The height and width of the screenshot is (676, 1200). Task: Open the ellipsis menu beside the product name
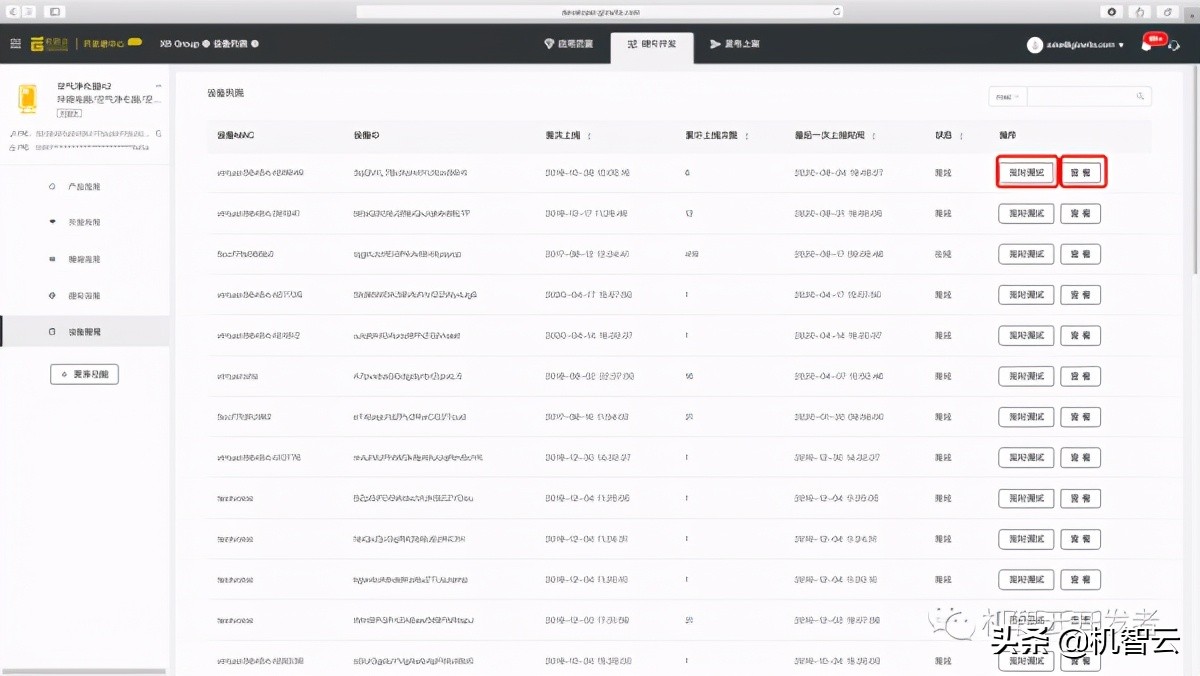[x=158, y=87]
